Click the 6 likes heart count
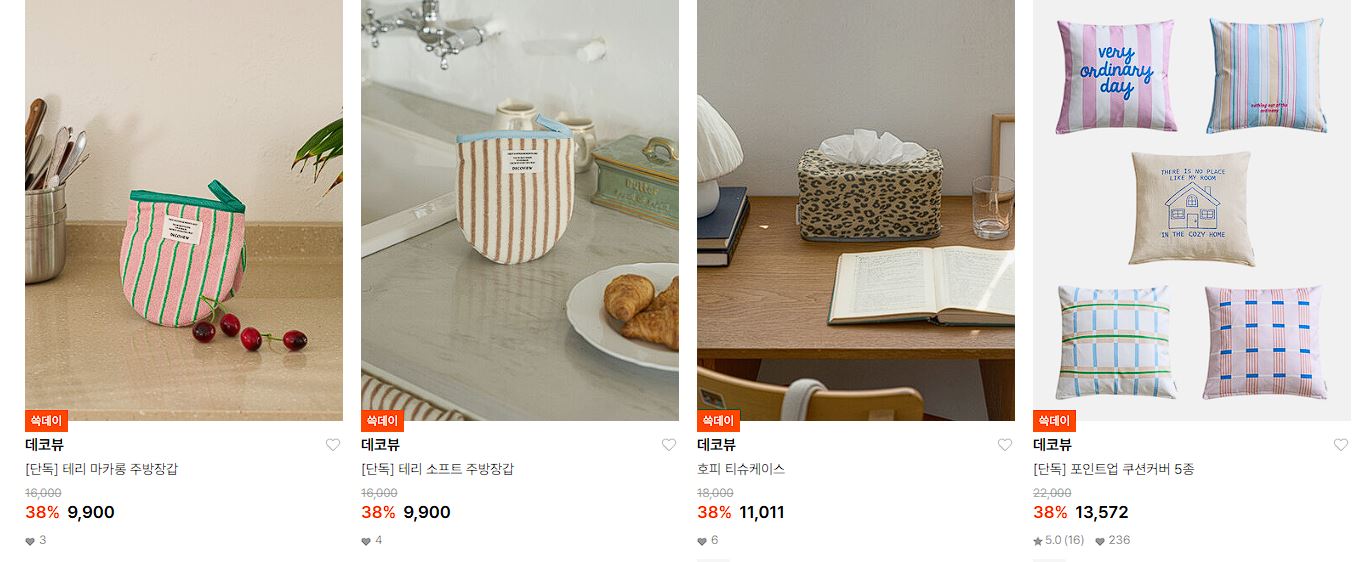 point(708,540)
